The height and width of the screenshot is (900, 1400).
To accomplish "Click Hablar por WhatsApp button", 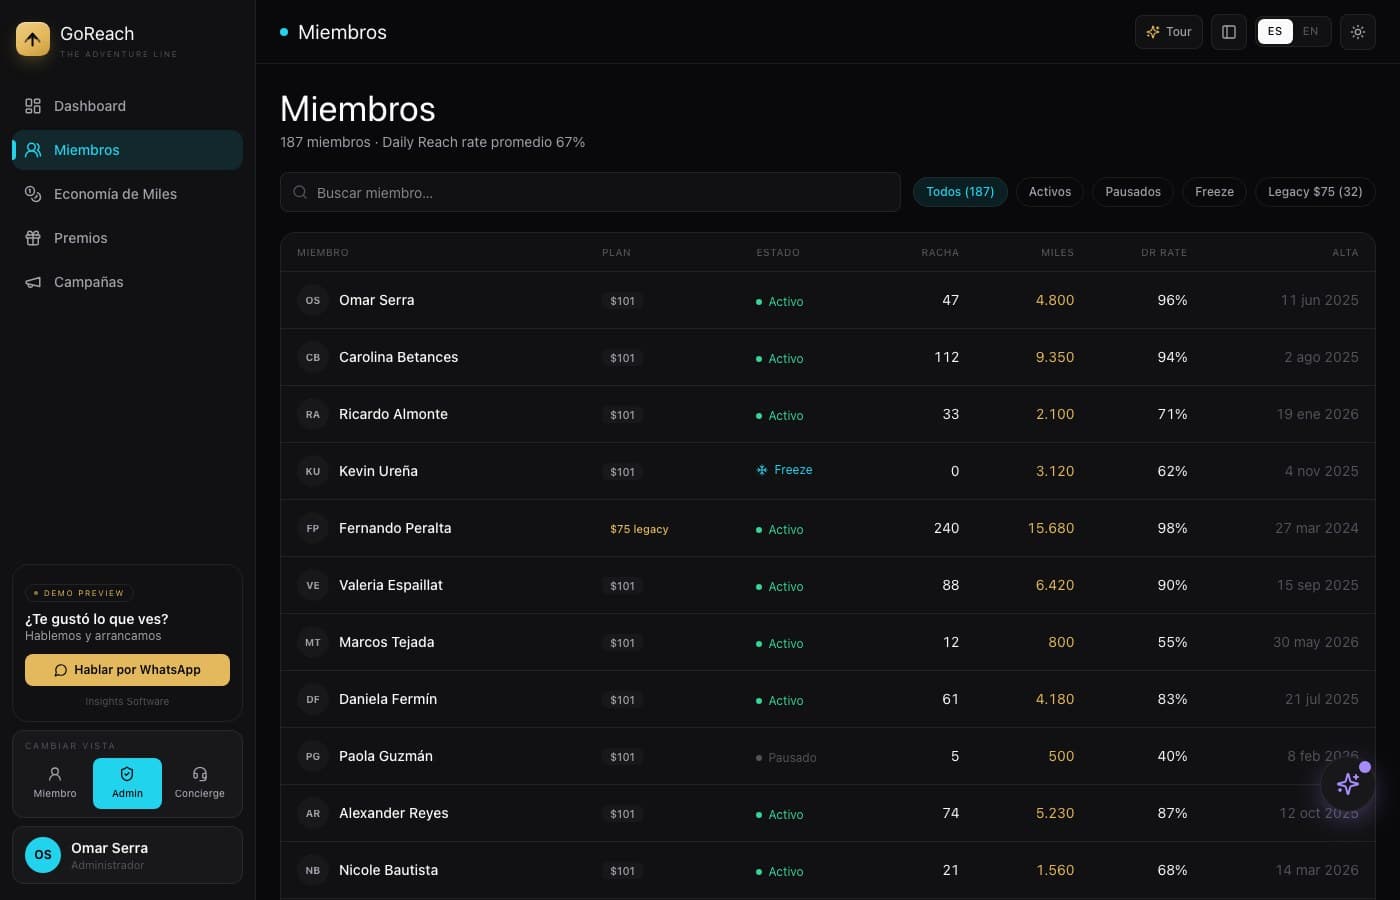I will coord(127,670).
